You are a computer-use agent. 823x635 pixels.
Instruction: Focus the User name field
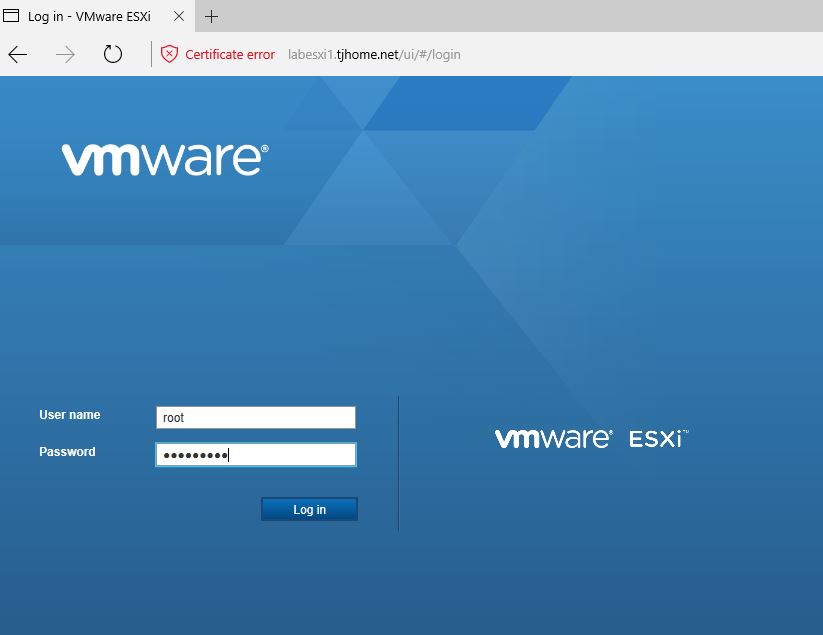pyautogui.click(x=256, y=418)
